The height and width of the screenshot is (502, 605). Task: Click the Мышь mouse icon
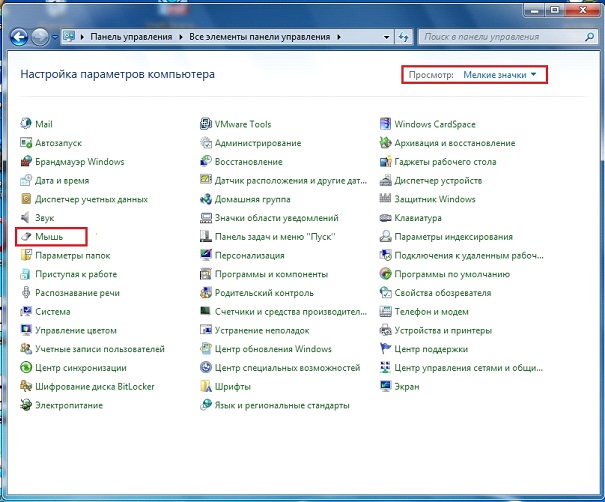click(26, 237)
